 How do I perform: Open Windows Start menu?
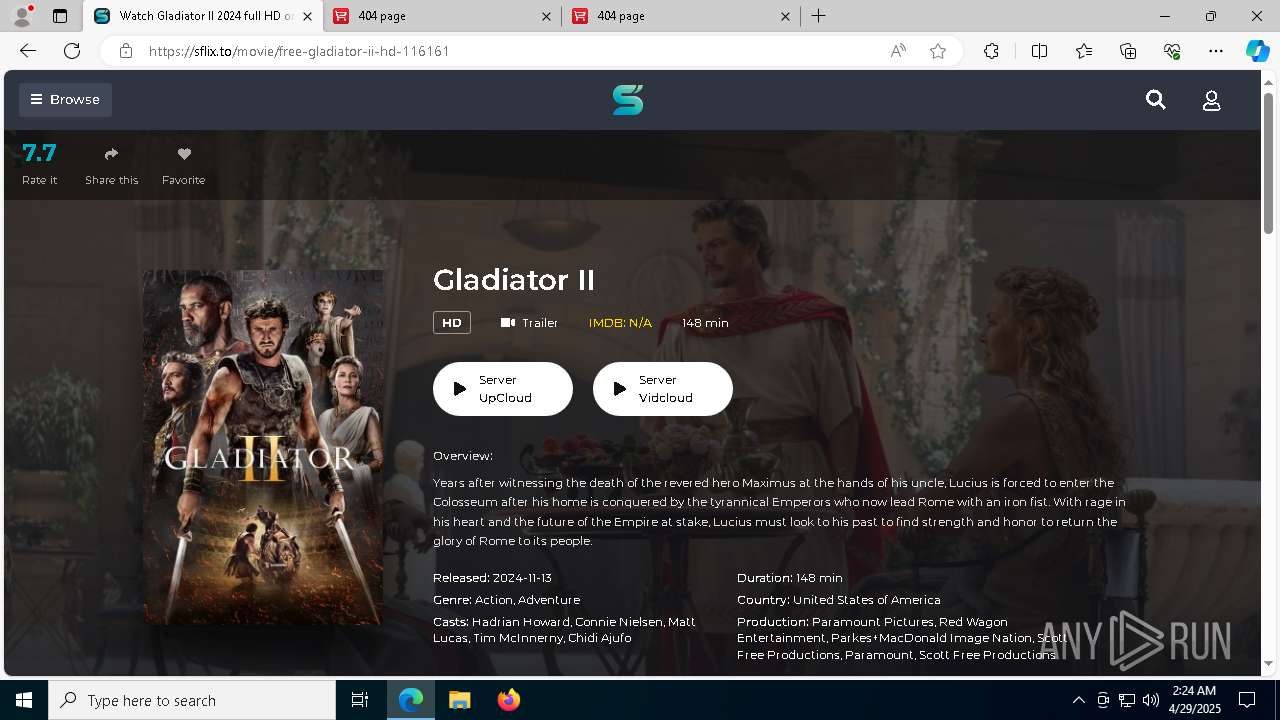(x=24, y=700)
